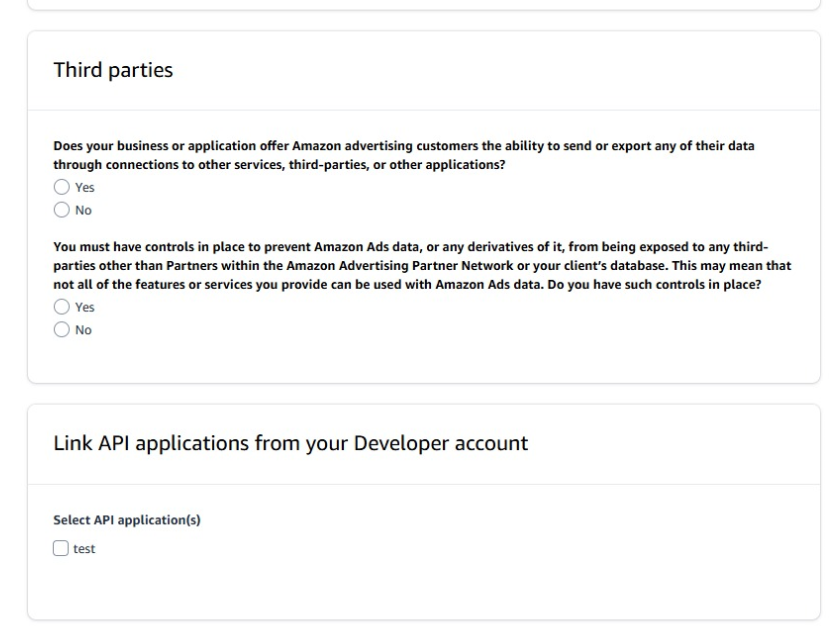The height and width of the screenshot is (626, 829).
Task: Select Yes for the data export question
Action: (62, 187)
